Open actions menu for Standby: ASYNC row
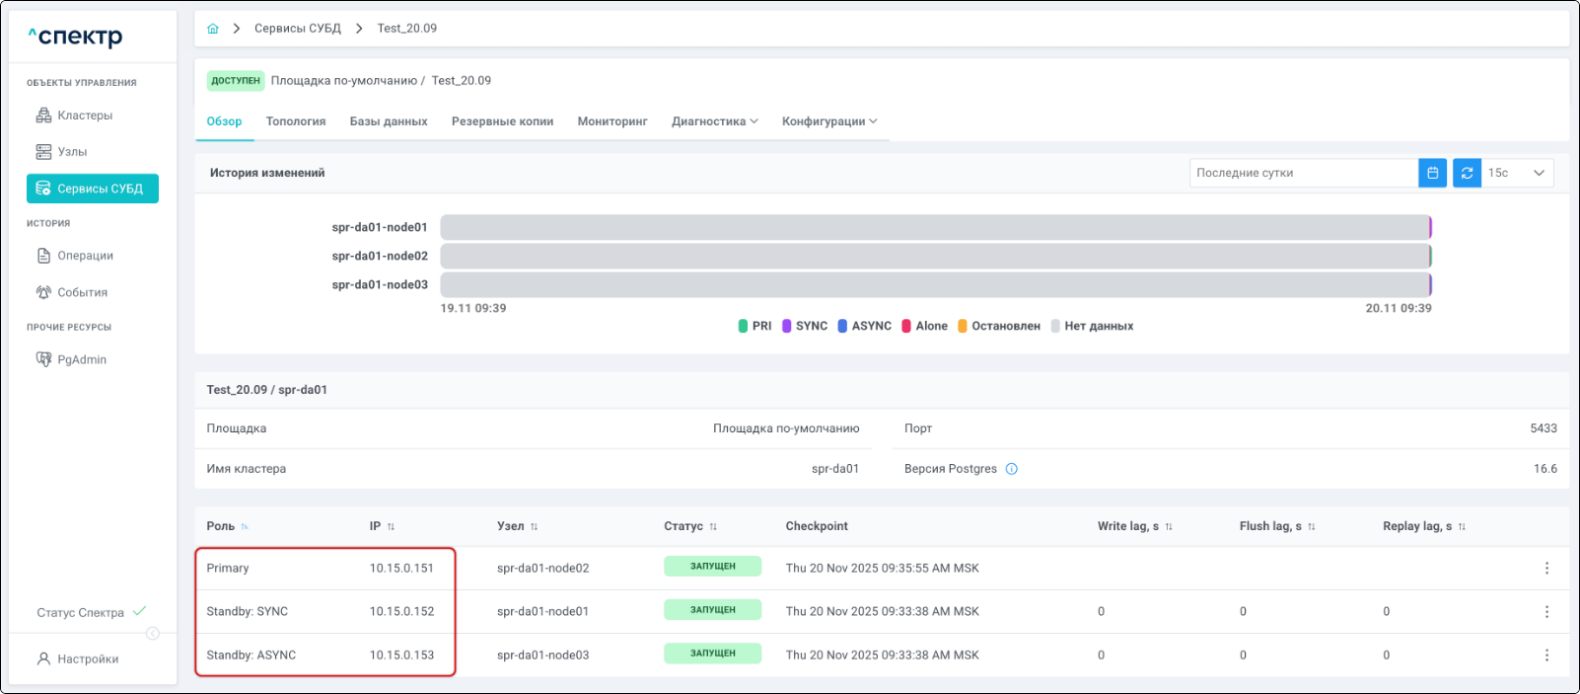 click(x=1546, y=655)
